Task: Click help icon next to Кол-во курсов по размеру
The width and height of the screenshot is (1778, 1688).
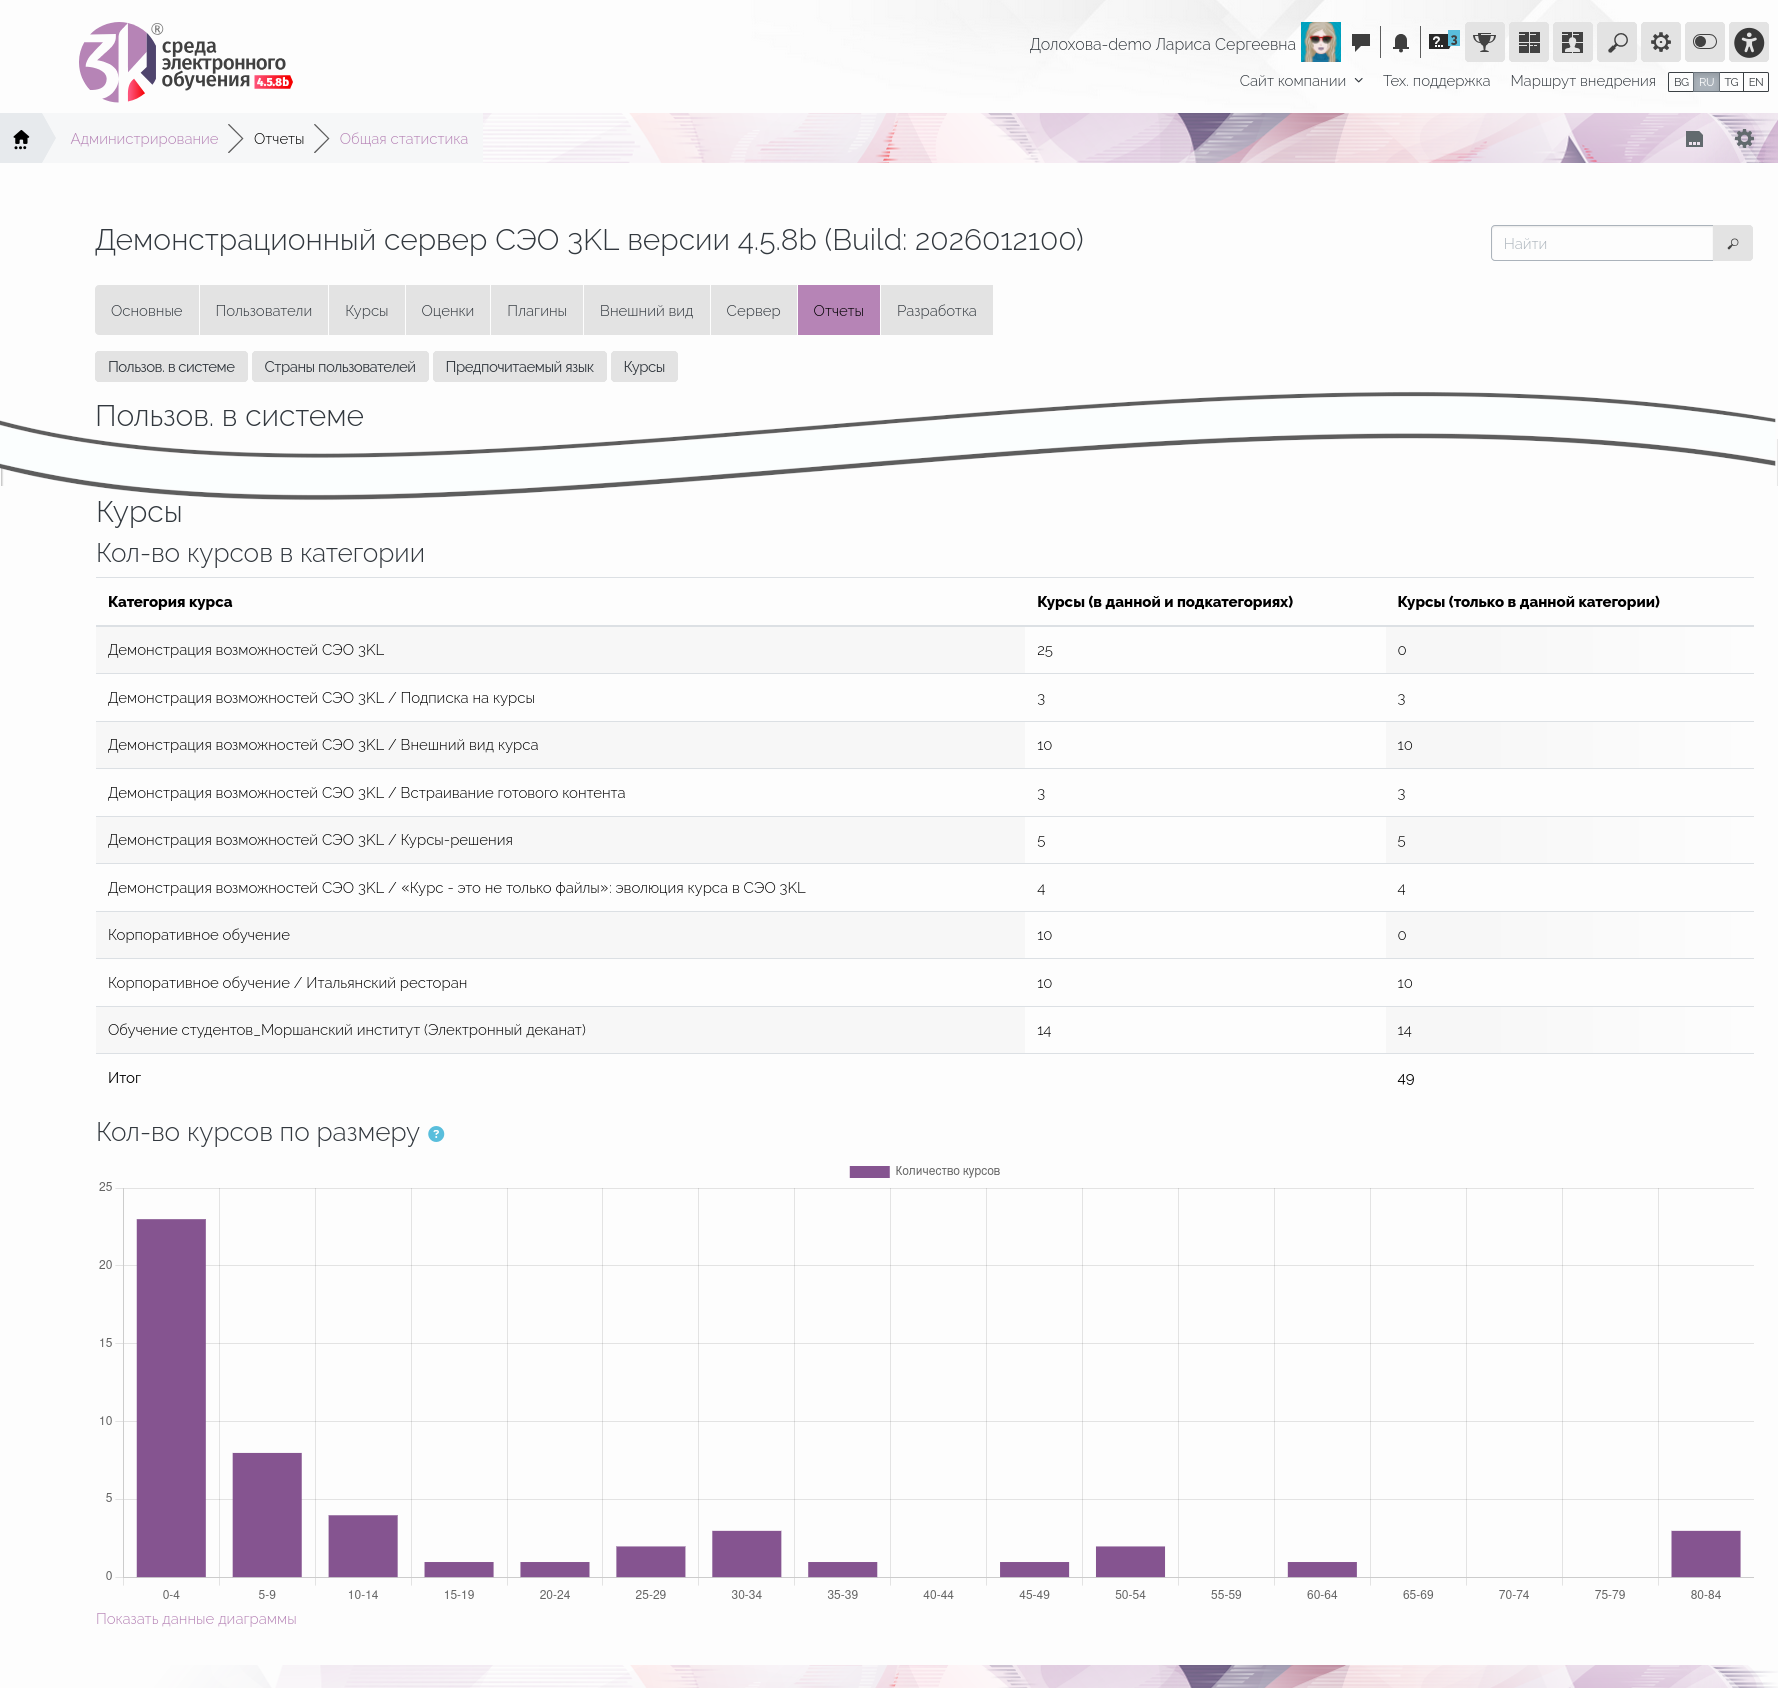Action: click(436, 1134)
